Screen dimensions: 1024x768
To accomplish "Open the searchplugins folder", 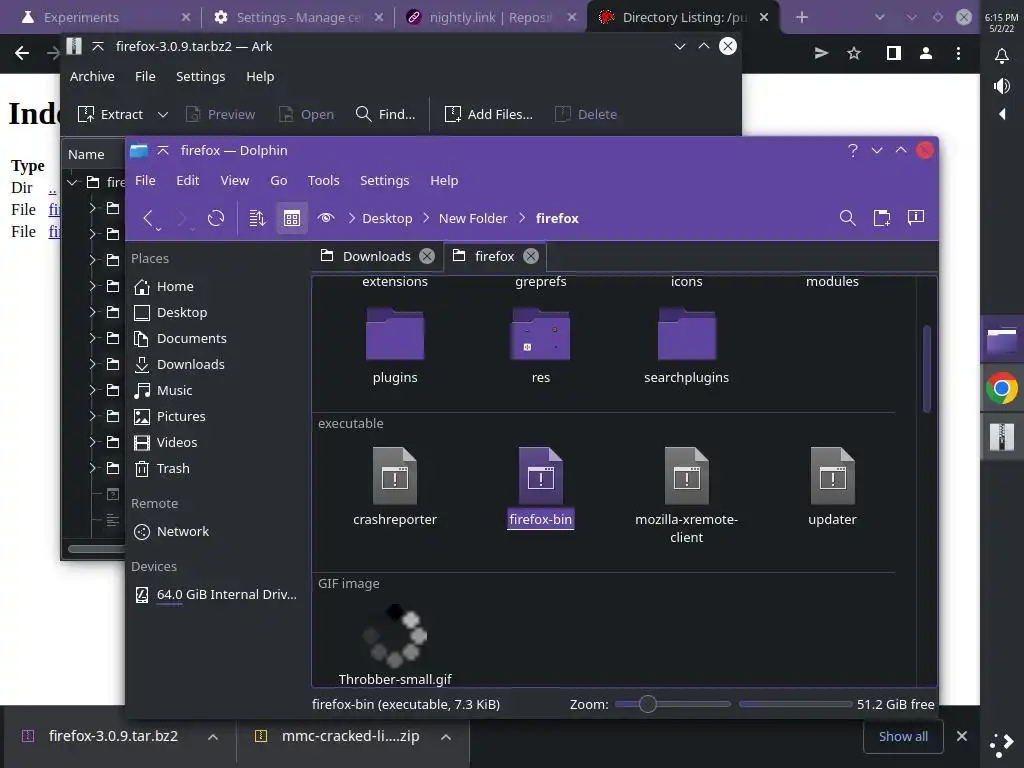I will (686, 346).
